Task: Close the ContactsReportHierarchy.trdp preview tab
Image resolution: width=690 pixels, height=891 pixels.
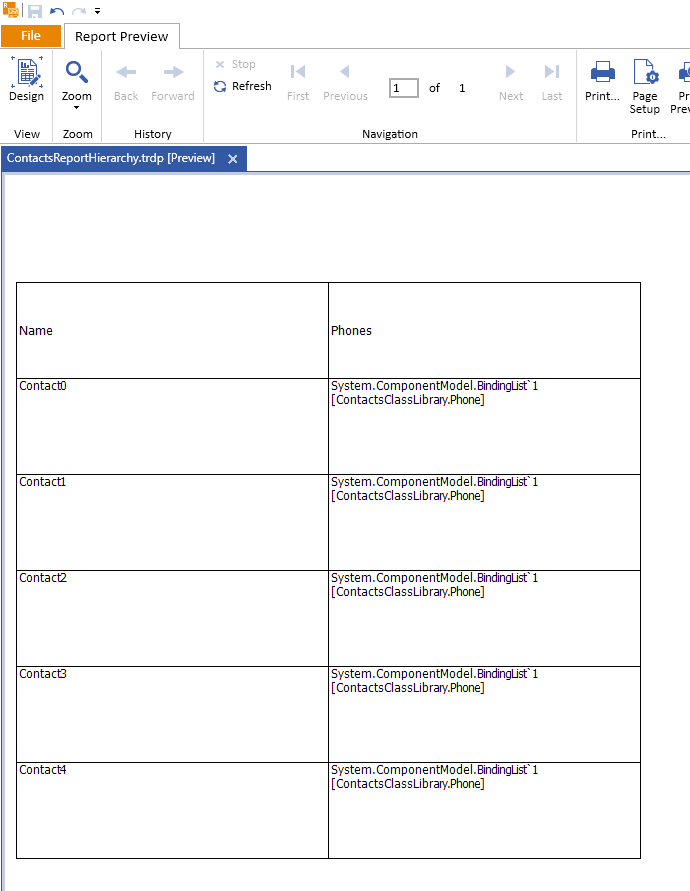Action: [232, 159]
